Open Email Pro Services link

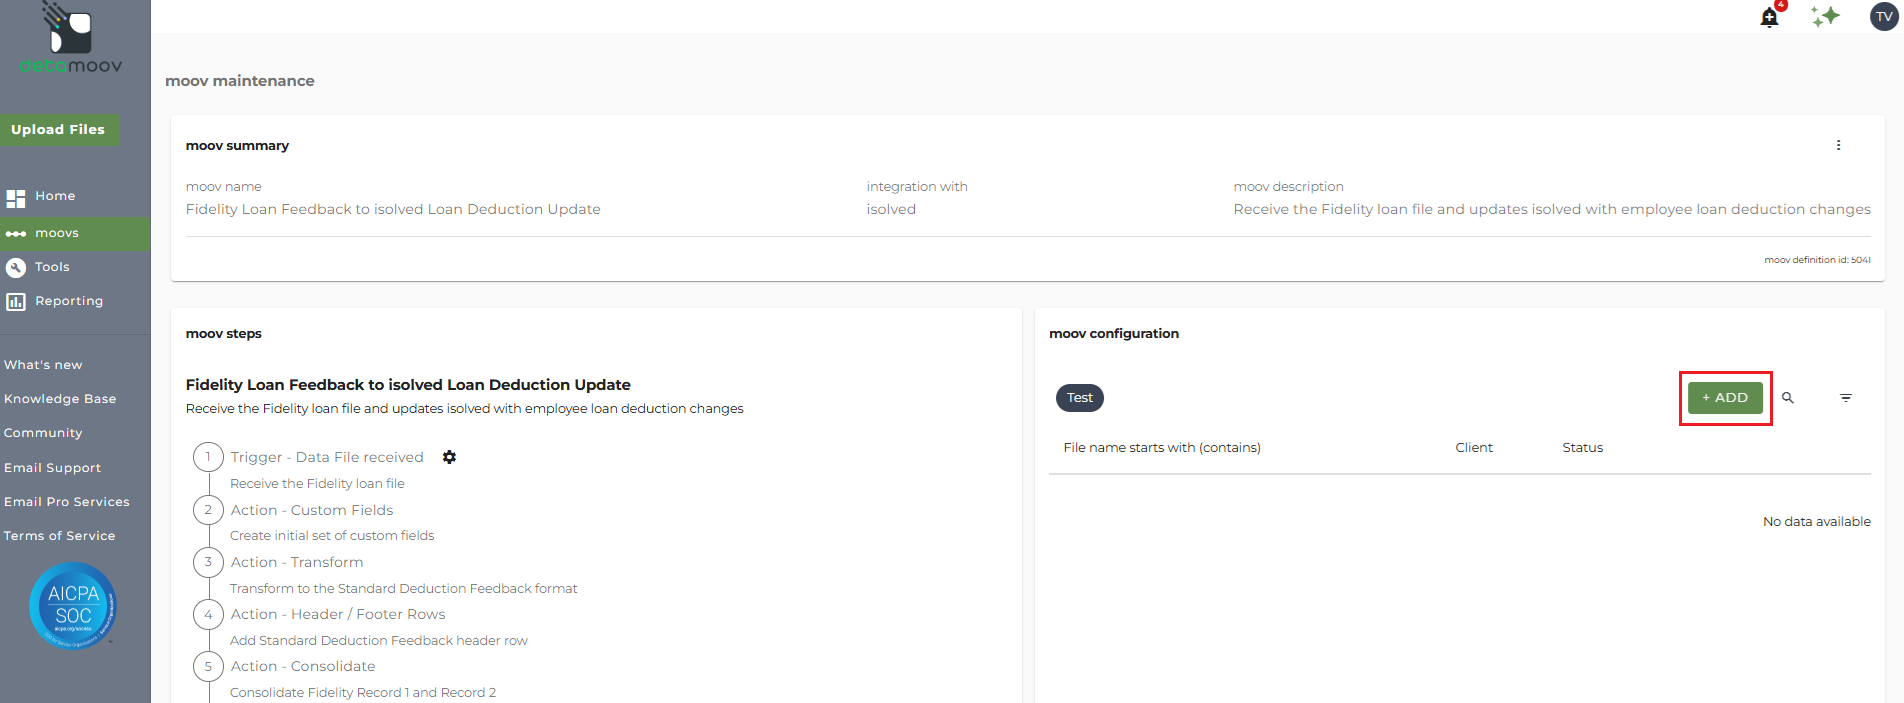coord(67,502)
